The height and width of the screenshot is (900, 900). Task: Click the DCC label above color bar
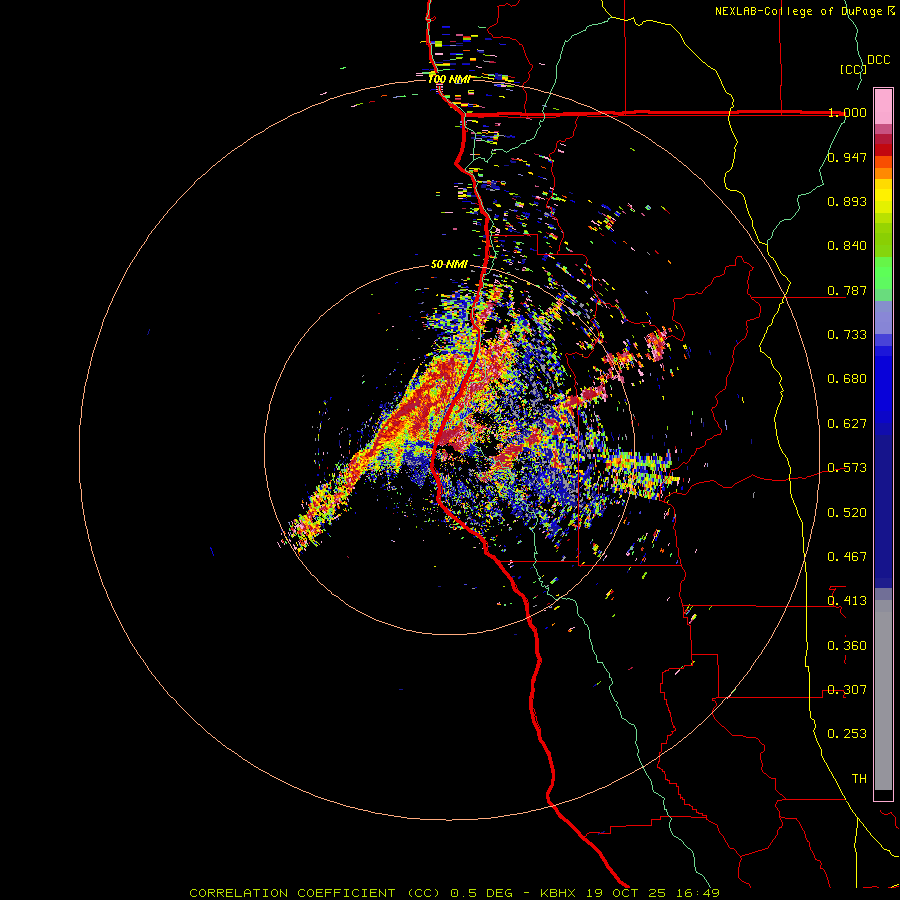click(x=879, y=60)
